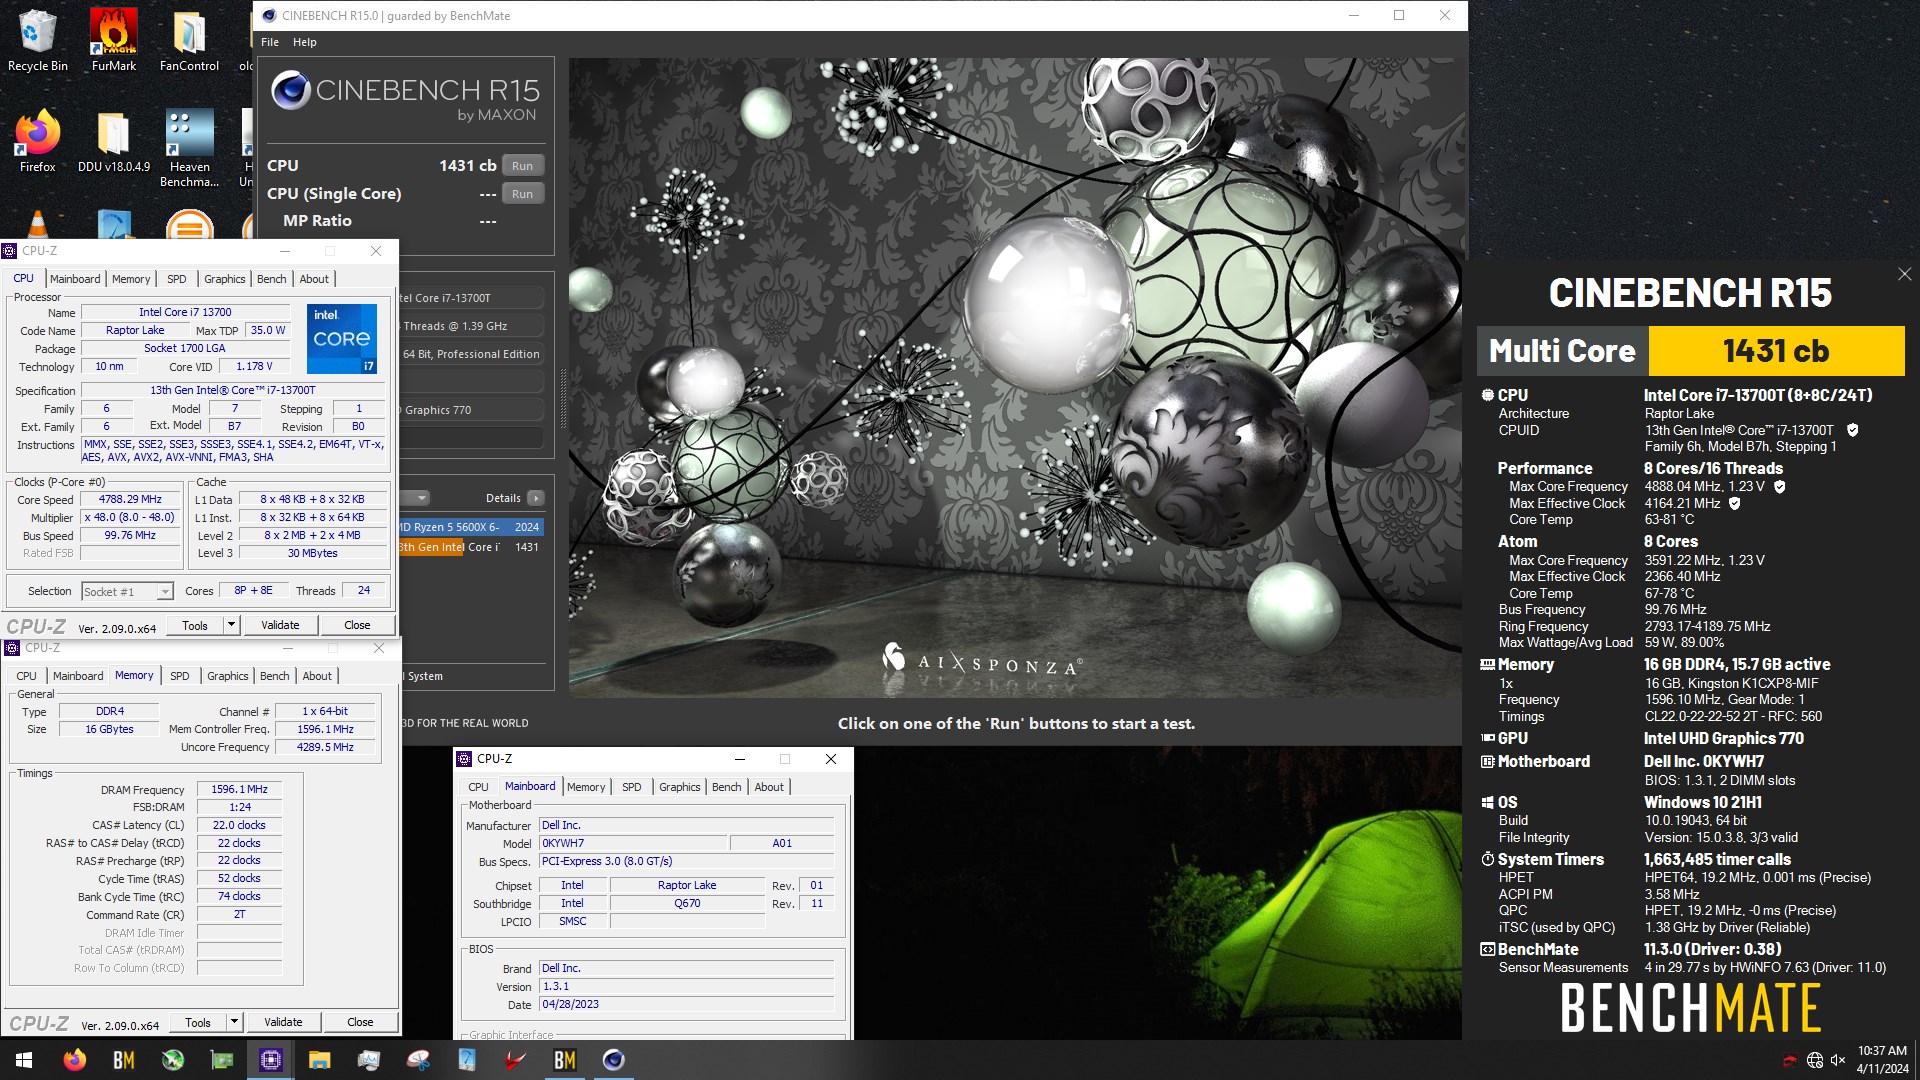
Task: Open the Help menu in Cinebench
Action: (x=305, y=42)
